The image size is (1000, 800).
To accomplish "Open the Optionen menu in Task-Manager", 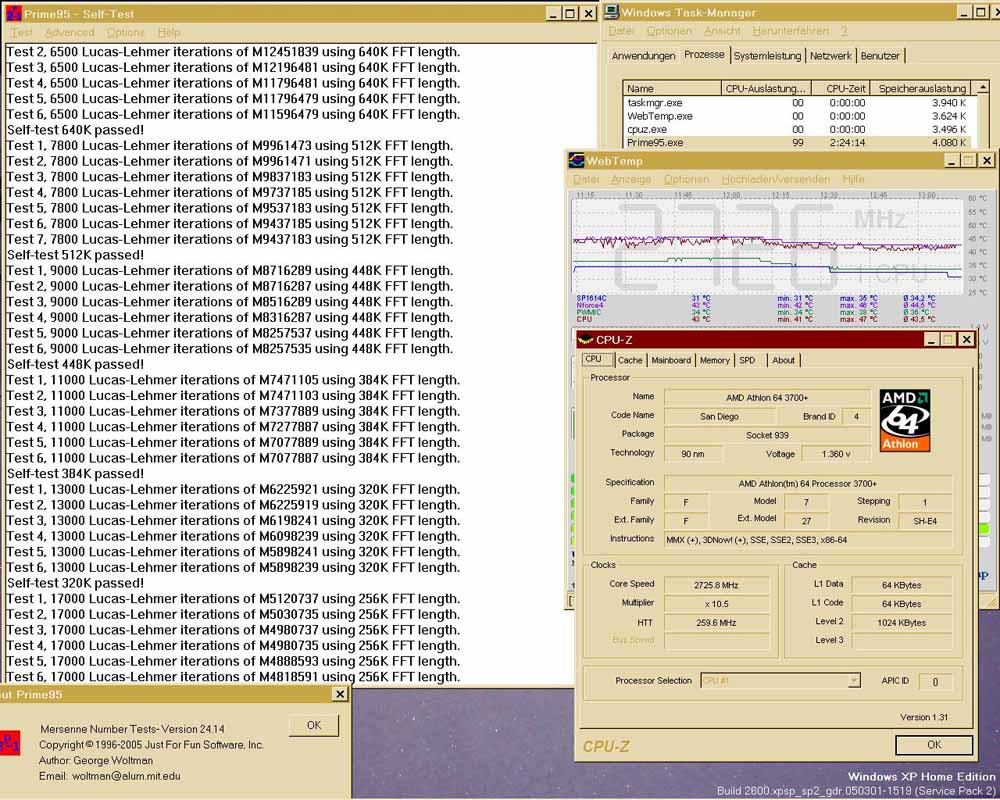I will tap(669, 31).
